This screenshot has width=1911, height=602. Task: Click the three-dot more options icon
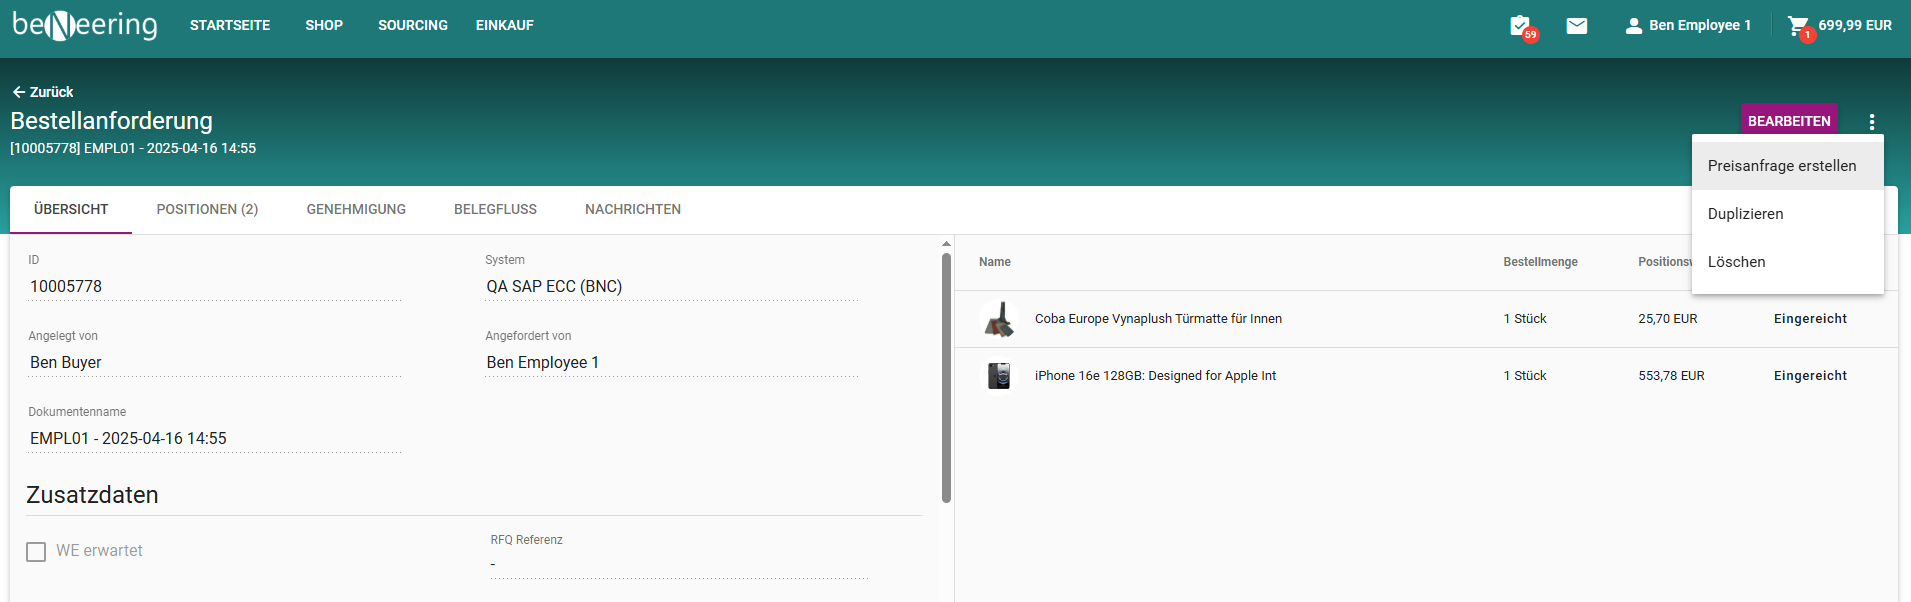click(x=1871, y=122)
